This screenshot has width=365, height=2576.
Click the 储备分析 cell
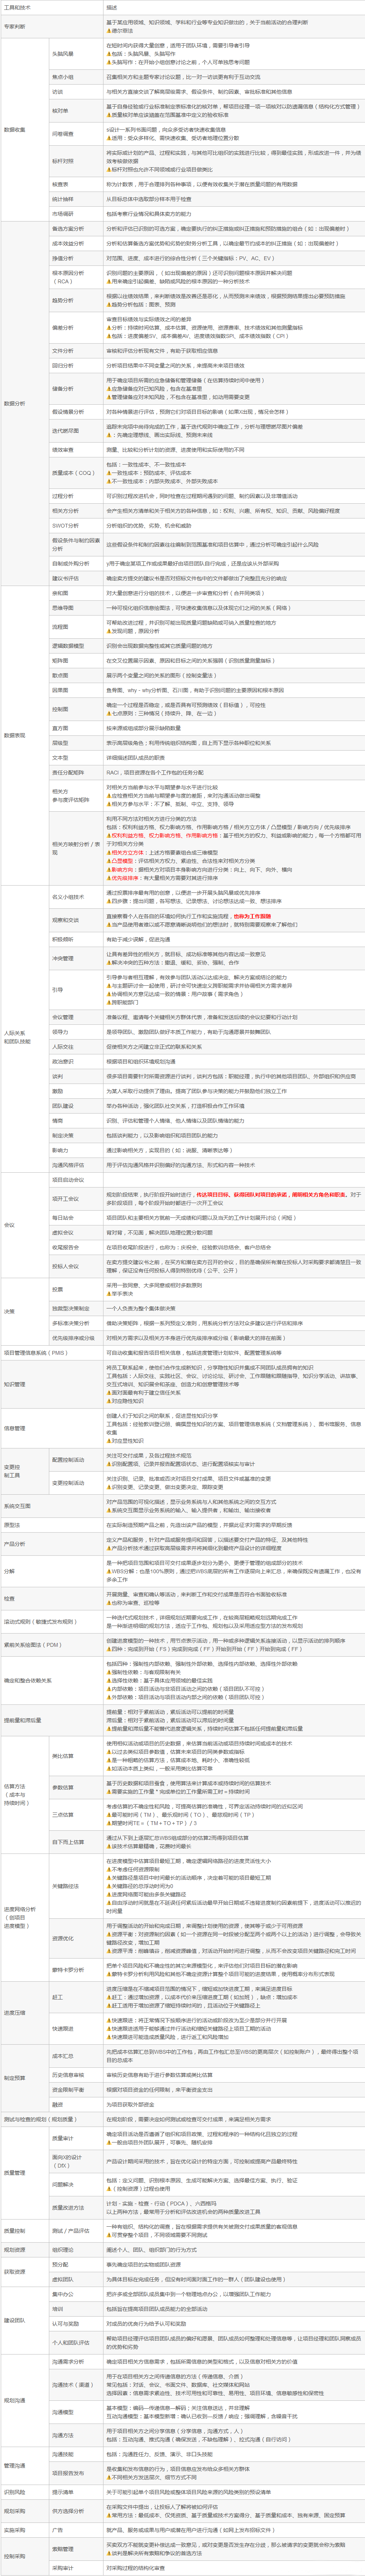coord(76,389)
